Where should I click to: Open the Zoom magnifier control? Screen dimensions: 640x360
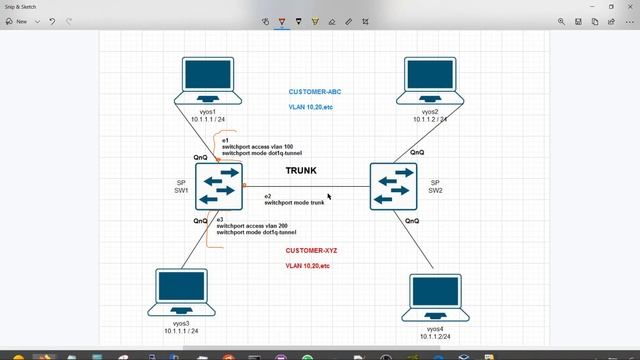tap(562, 22)
